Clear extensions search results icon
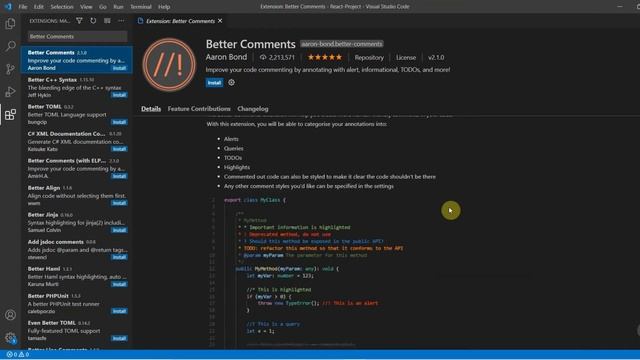Screen dimensions: 640x360 [107, 21]
